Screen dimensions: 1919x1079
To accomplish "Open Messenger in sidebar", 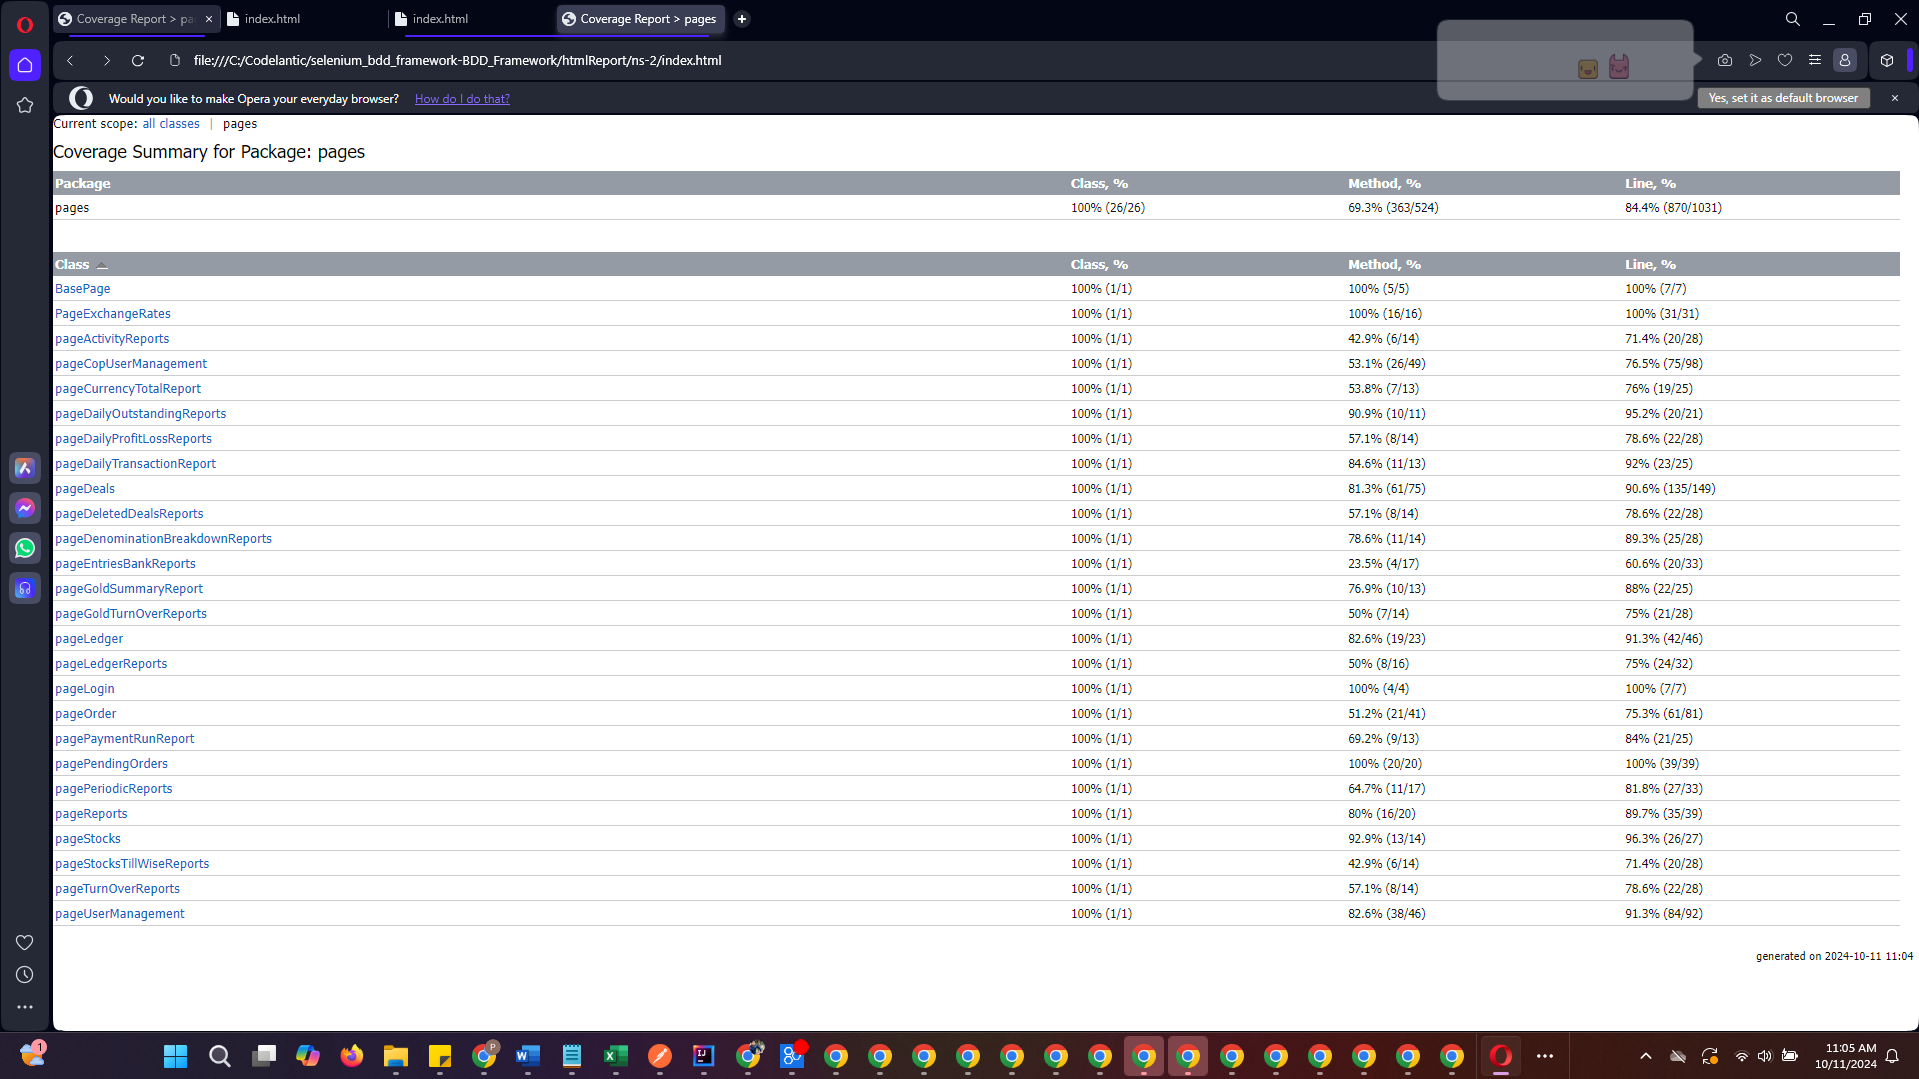I will coord(25,508).
